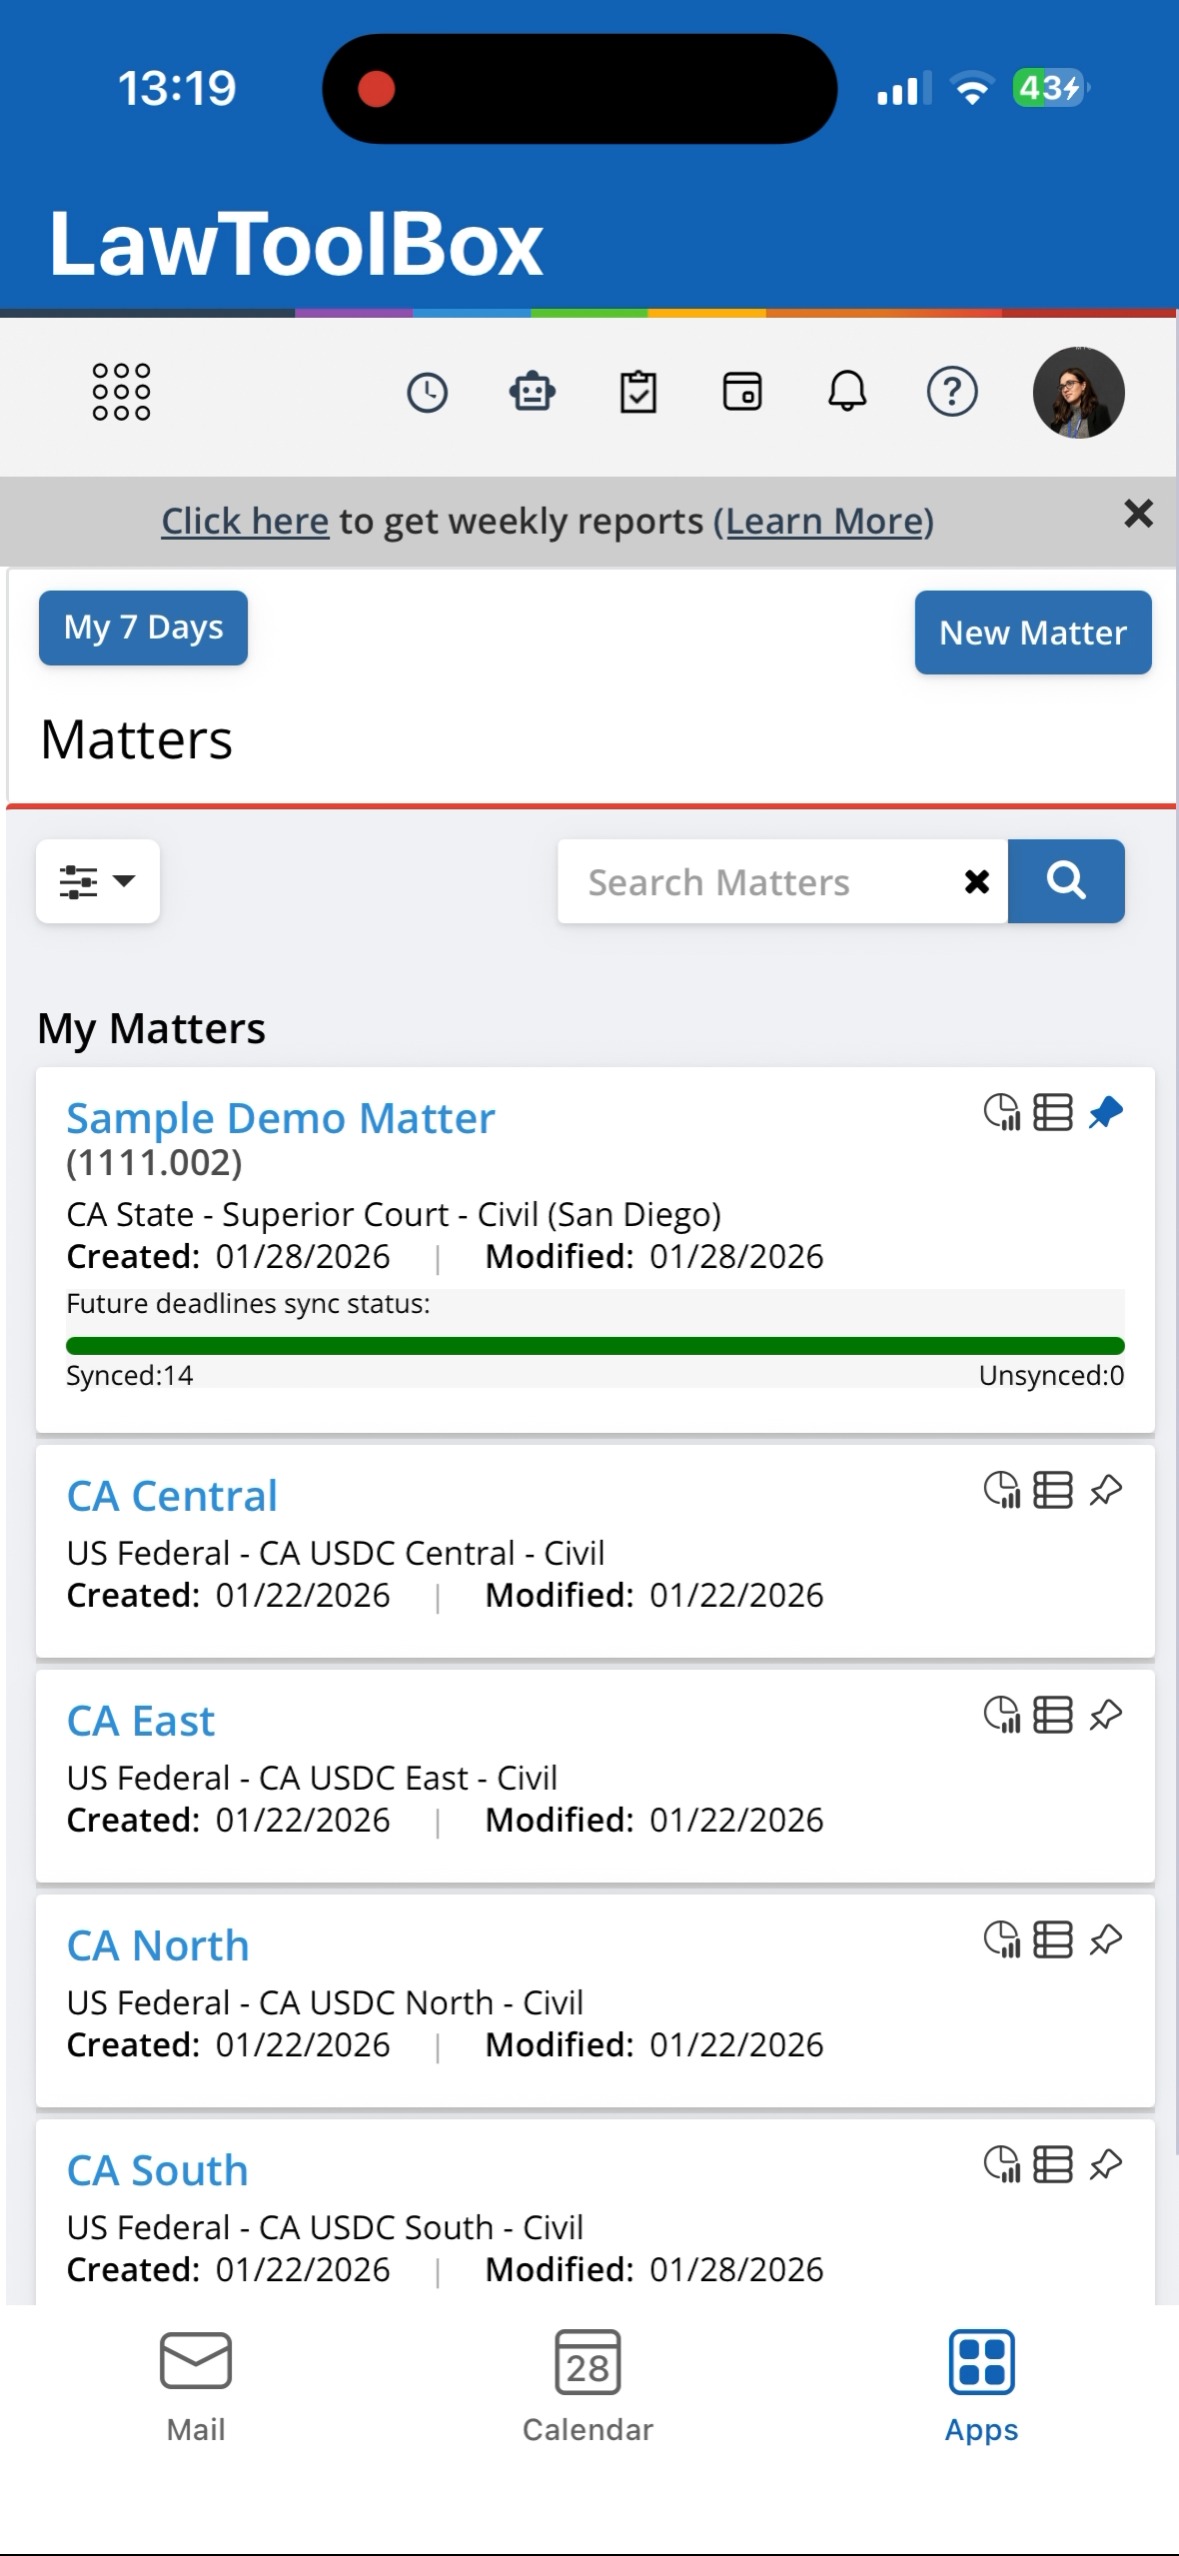Screen dimensions: 1179x2556
Task: Click the Sample Demo Matter sync progress bar
Action: tap(595, 1346)
